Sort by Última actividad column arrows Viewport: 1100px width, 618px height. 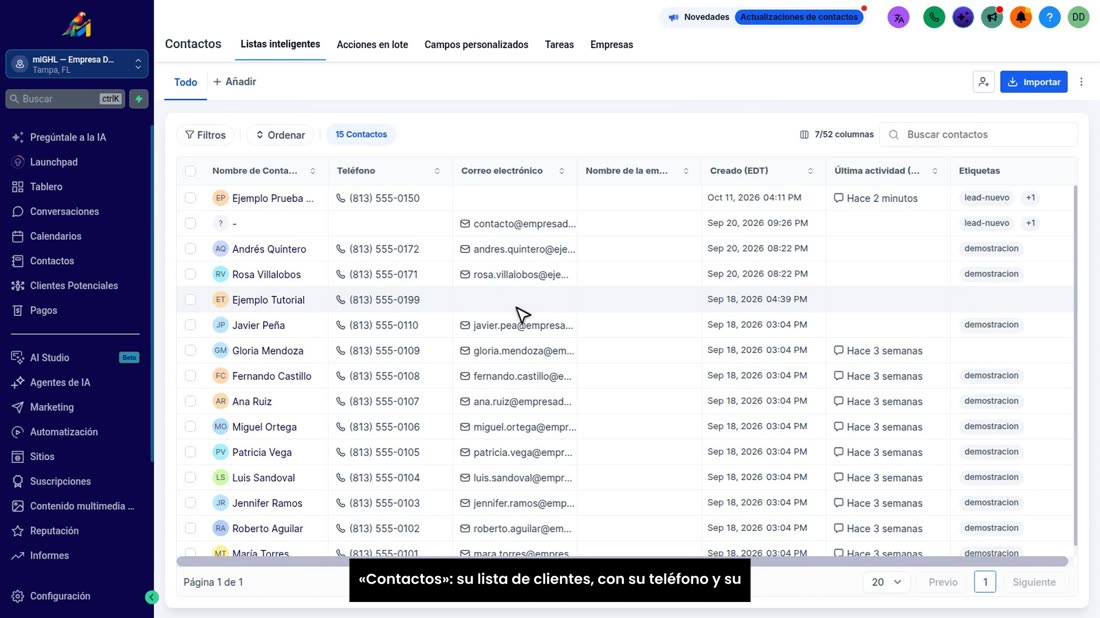point(934,171)
